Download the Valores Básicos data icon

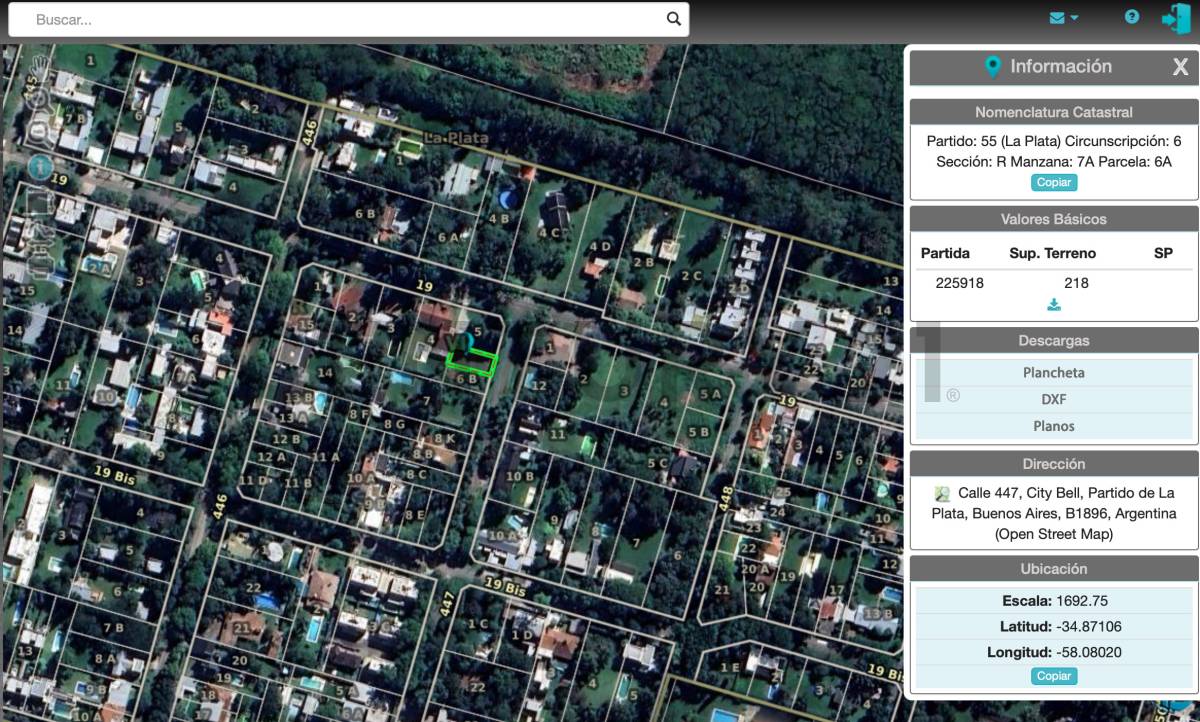pos(1054,306)
